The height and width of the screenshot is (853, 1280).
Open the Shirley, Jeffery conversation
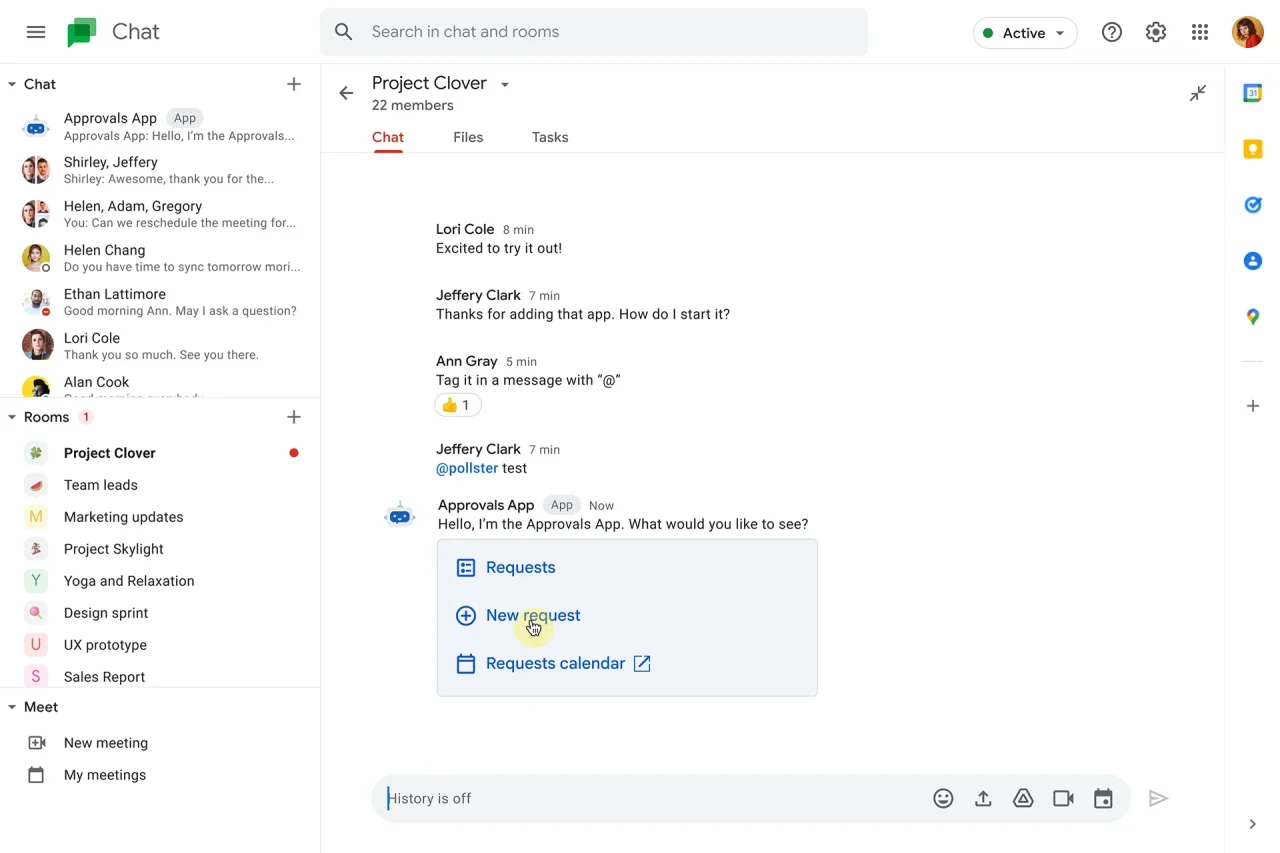pos(160,170)
